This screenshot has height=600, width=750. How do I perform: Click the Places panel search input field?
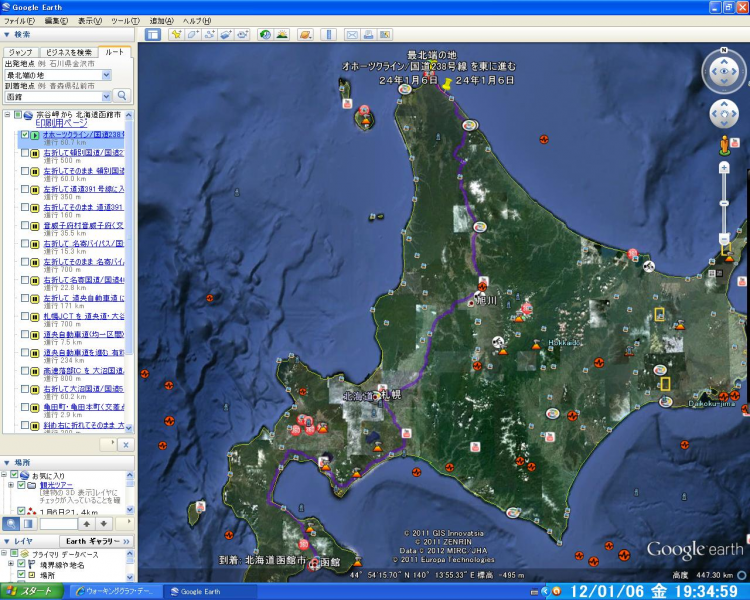pos(58,523)
